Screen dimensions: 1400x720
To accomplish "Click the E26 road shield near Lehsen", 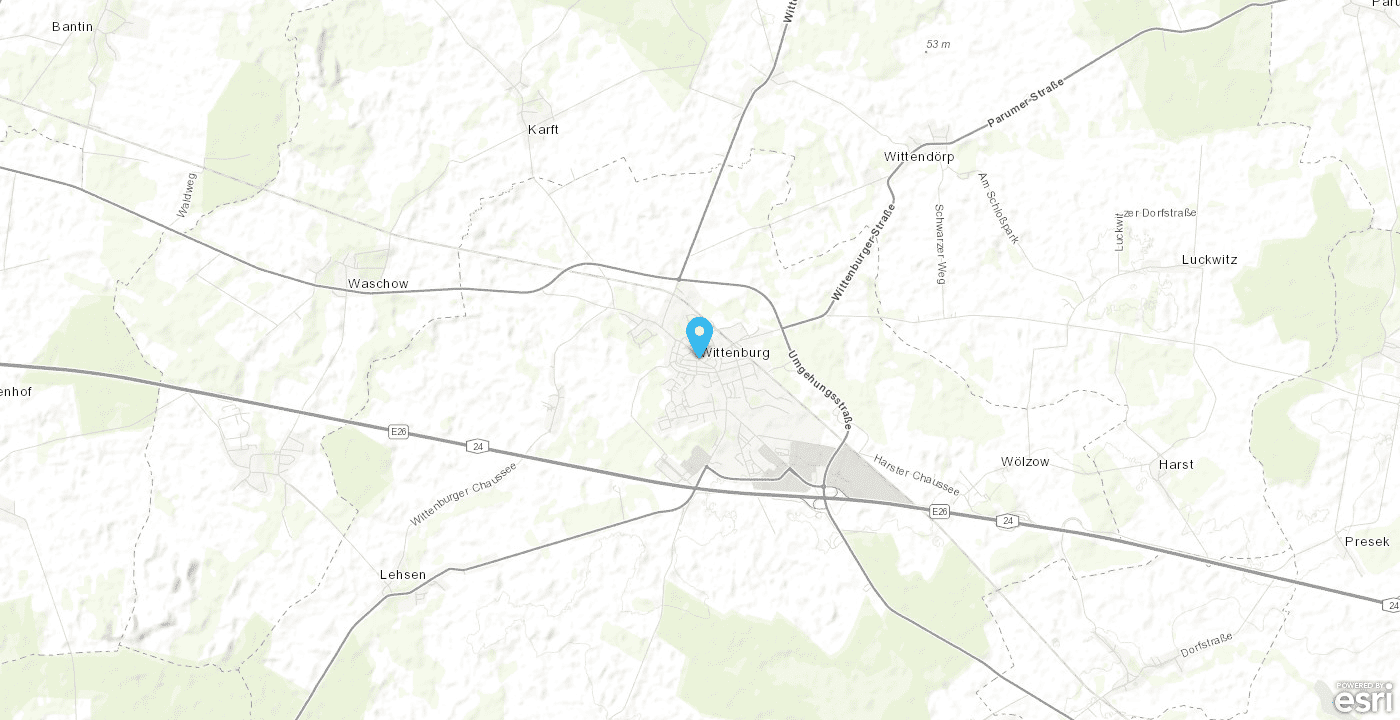I will point(399,431).
